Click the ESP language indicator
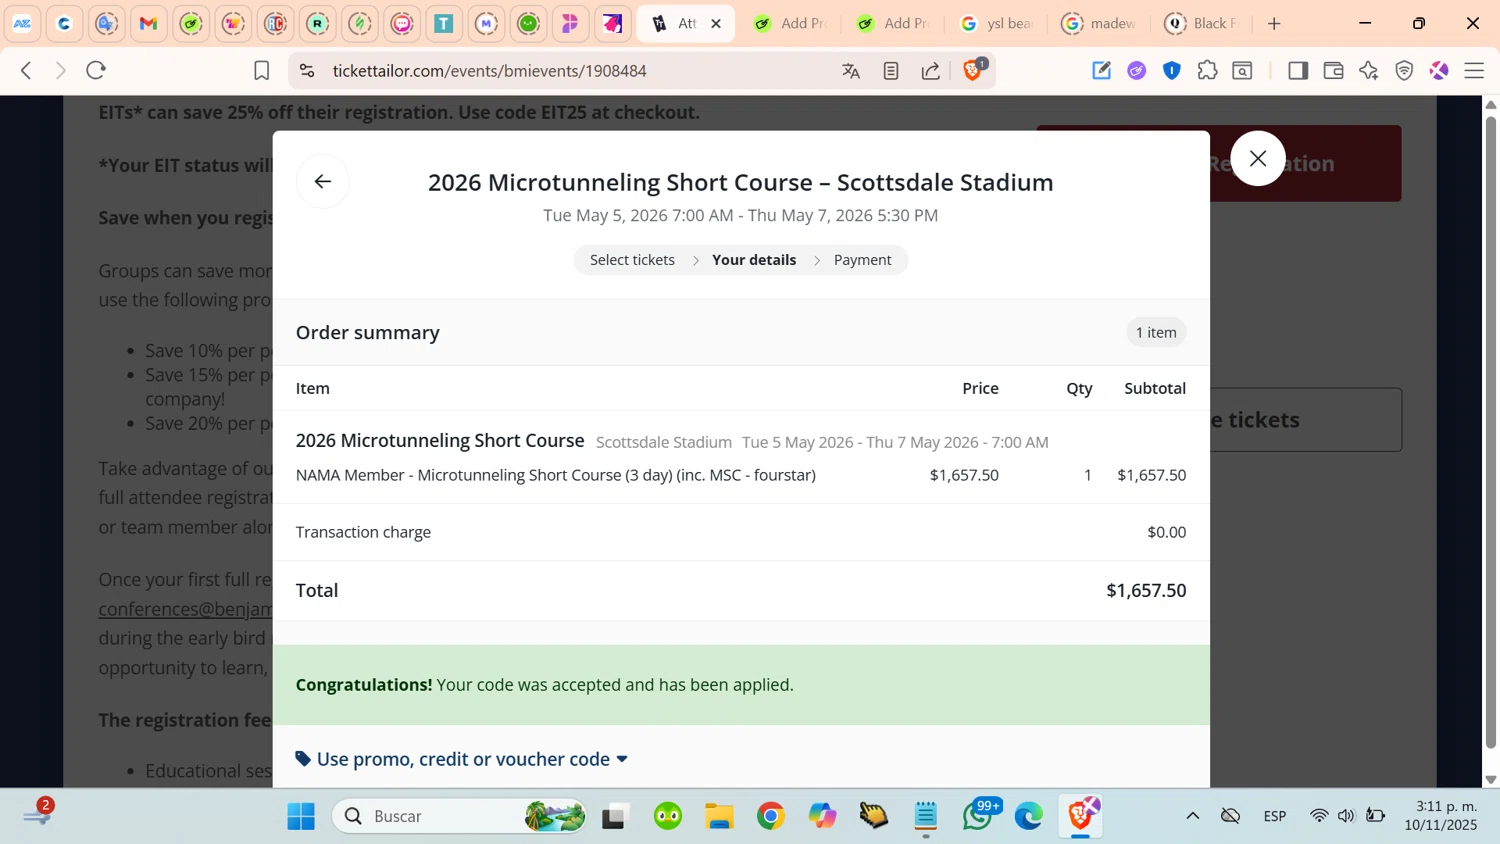This screenshot has height=844, width=1500. click(x=1275, y=816)
